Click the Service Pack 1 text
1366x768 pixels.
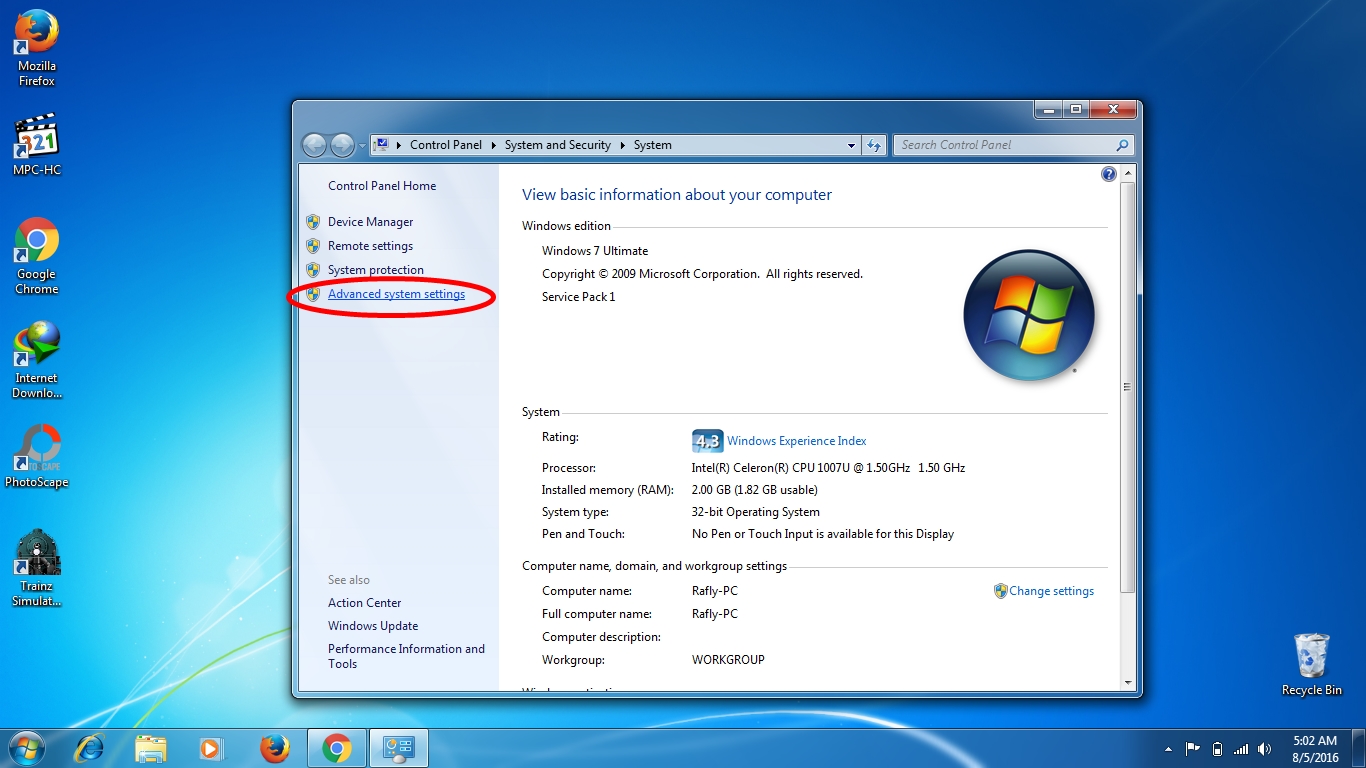pyautogui.click(x=579, y=297)
